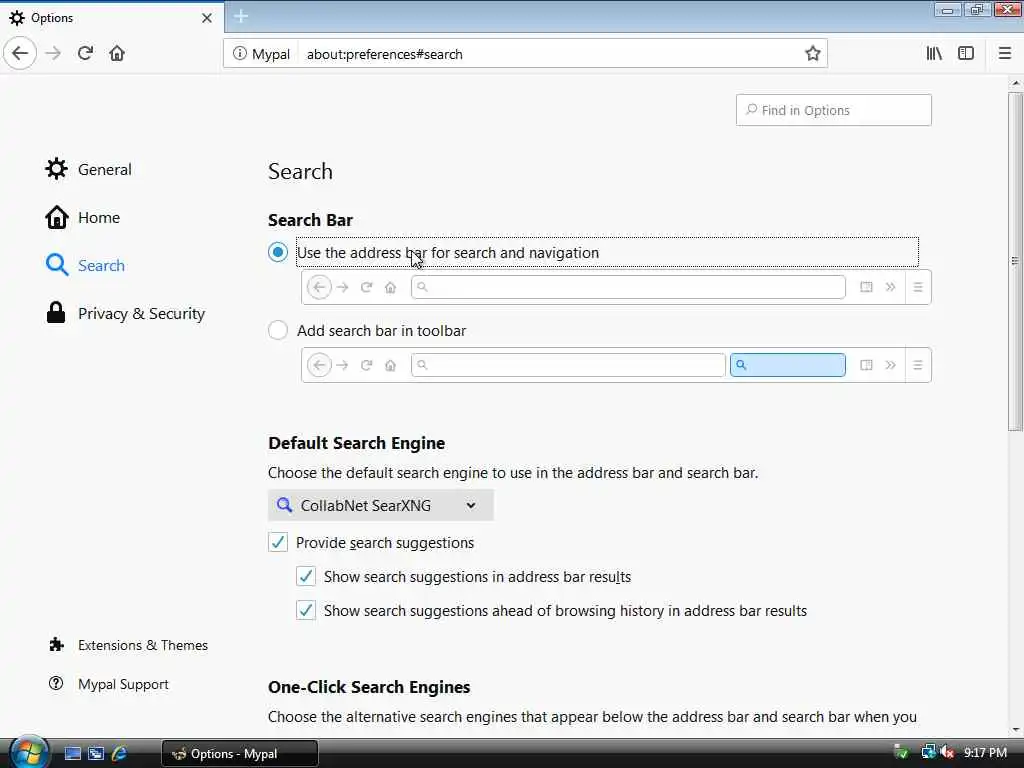Viewport: 1024px width, 768px height.
Task: Open Home preferences category
Action: [83, 217]
